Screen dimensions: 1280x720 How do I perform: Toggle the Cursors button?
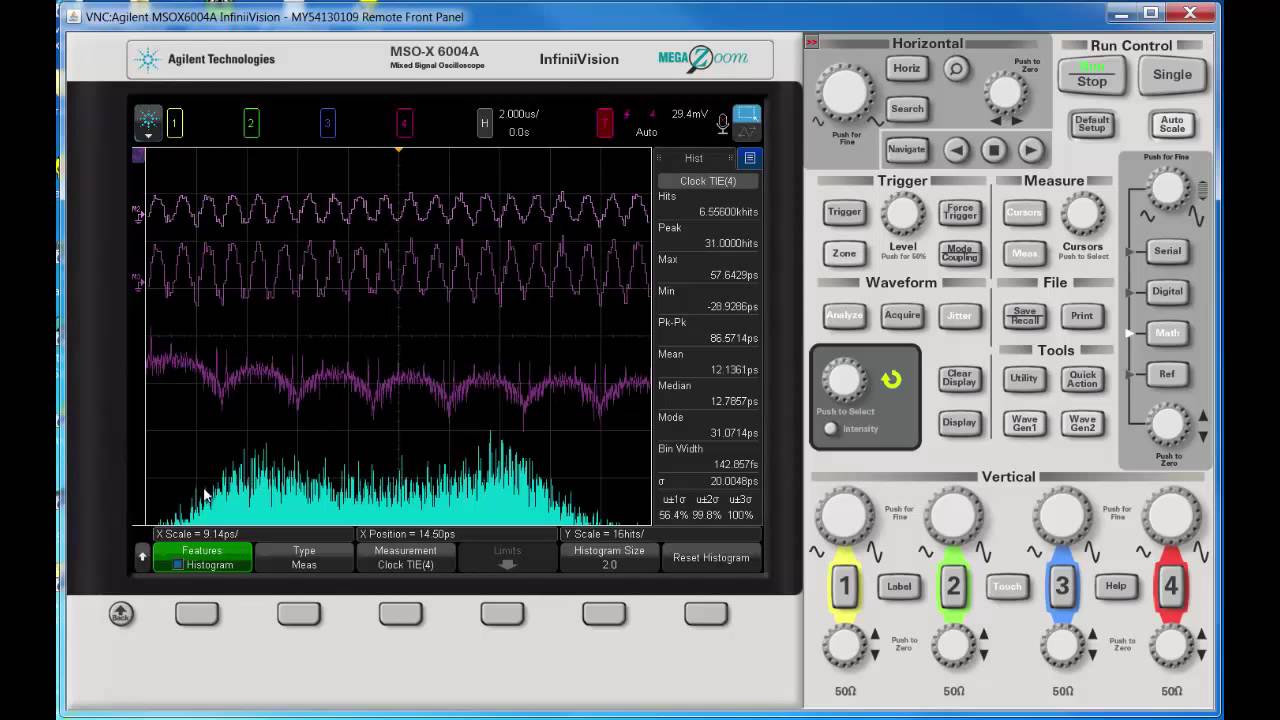(x=1024, y=212)
